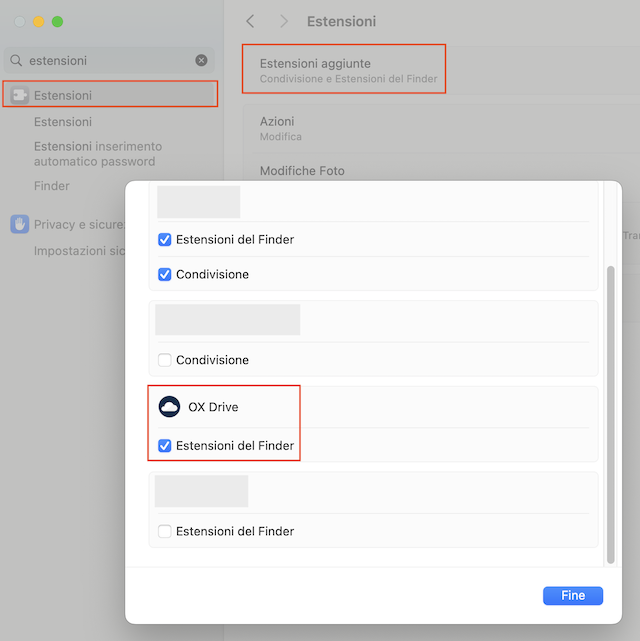The width and height of the screenshot is (640, 641).
Task: Click the green fullscreen window button
Action: [58, 22]
